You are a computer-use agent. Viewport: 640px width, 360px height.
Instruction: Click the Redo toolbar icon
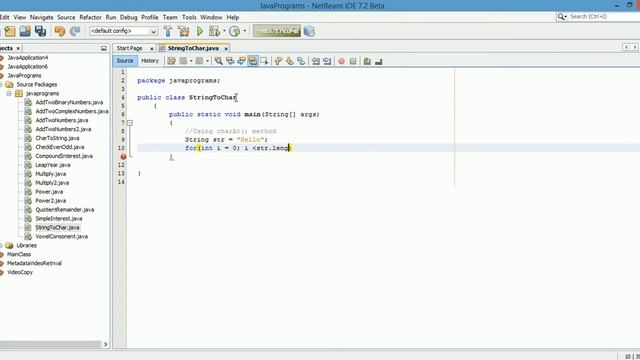[75, 31]
